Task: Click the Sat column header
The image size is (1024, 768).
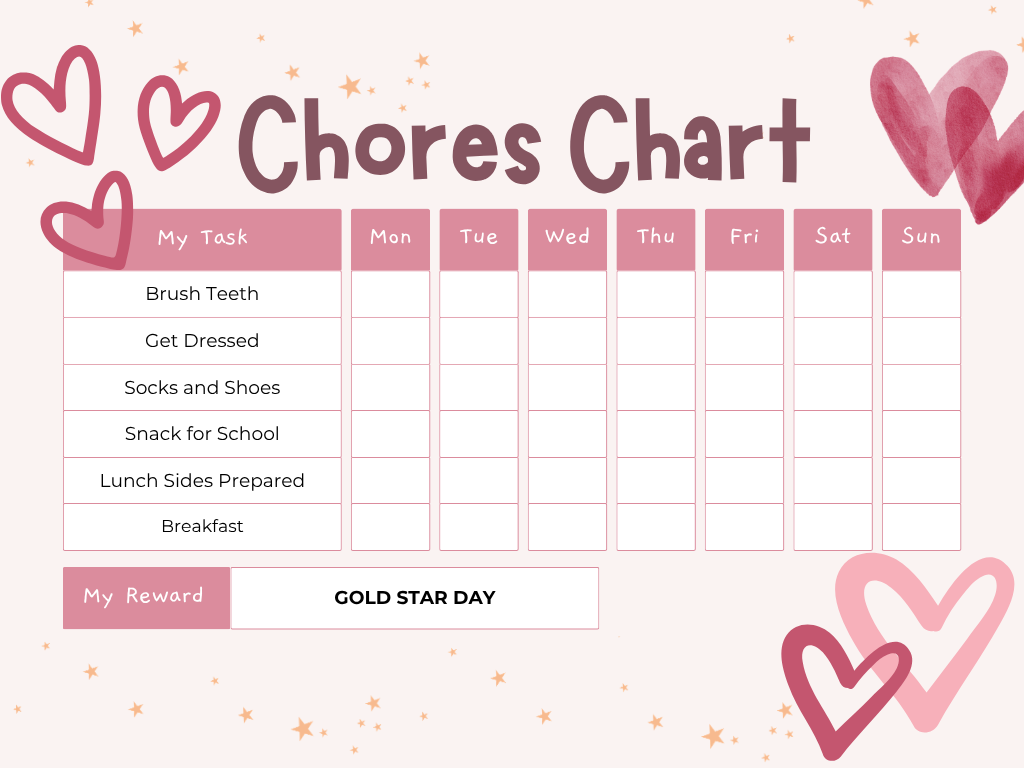Action: tap(832, 238)
